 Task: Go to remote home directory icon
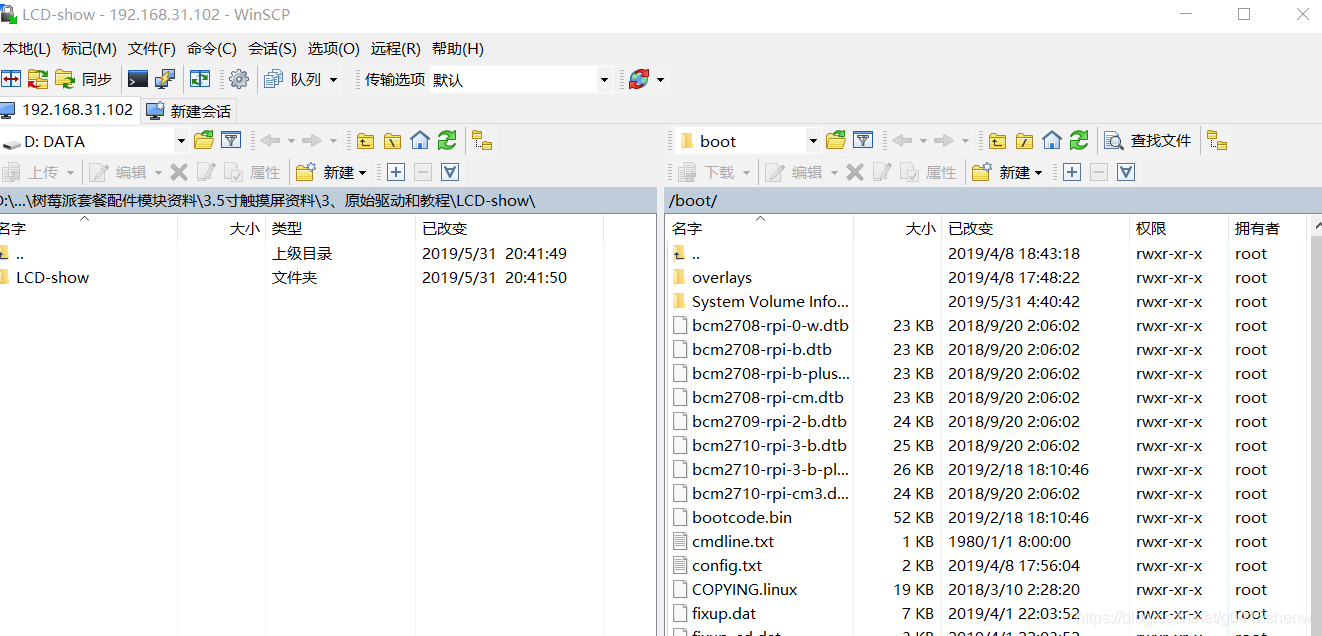tap(1052, 141)
